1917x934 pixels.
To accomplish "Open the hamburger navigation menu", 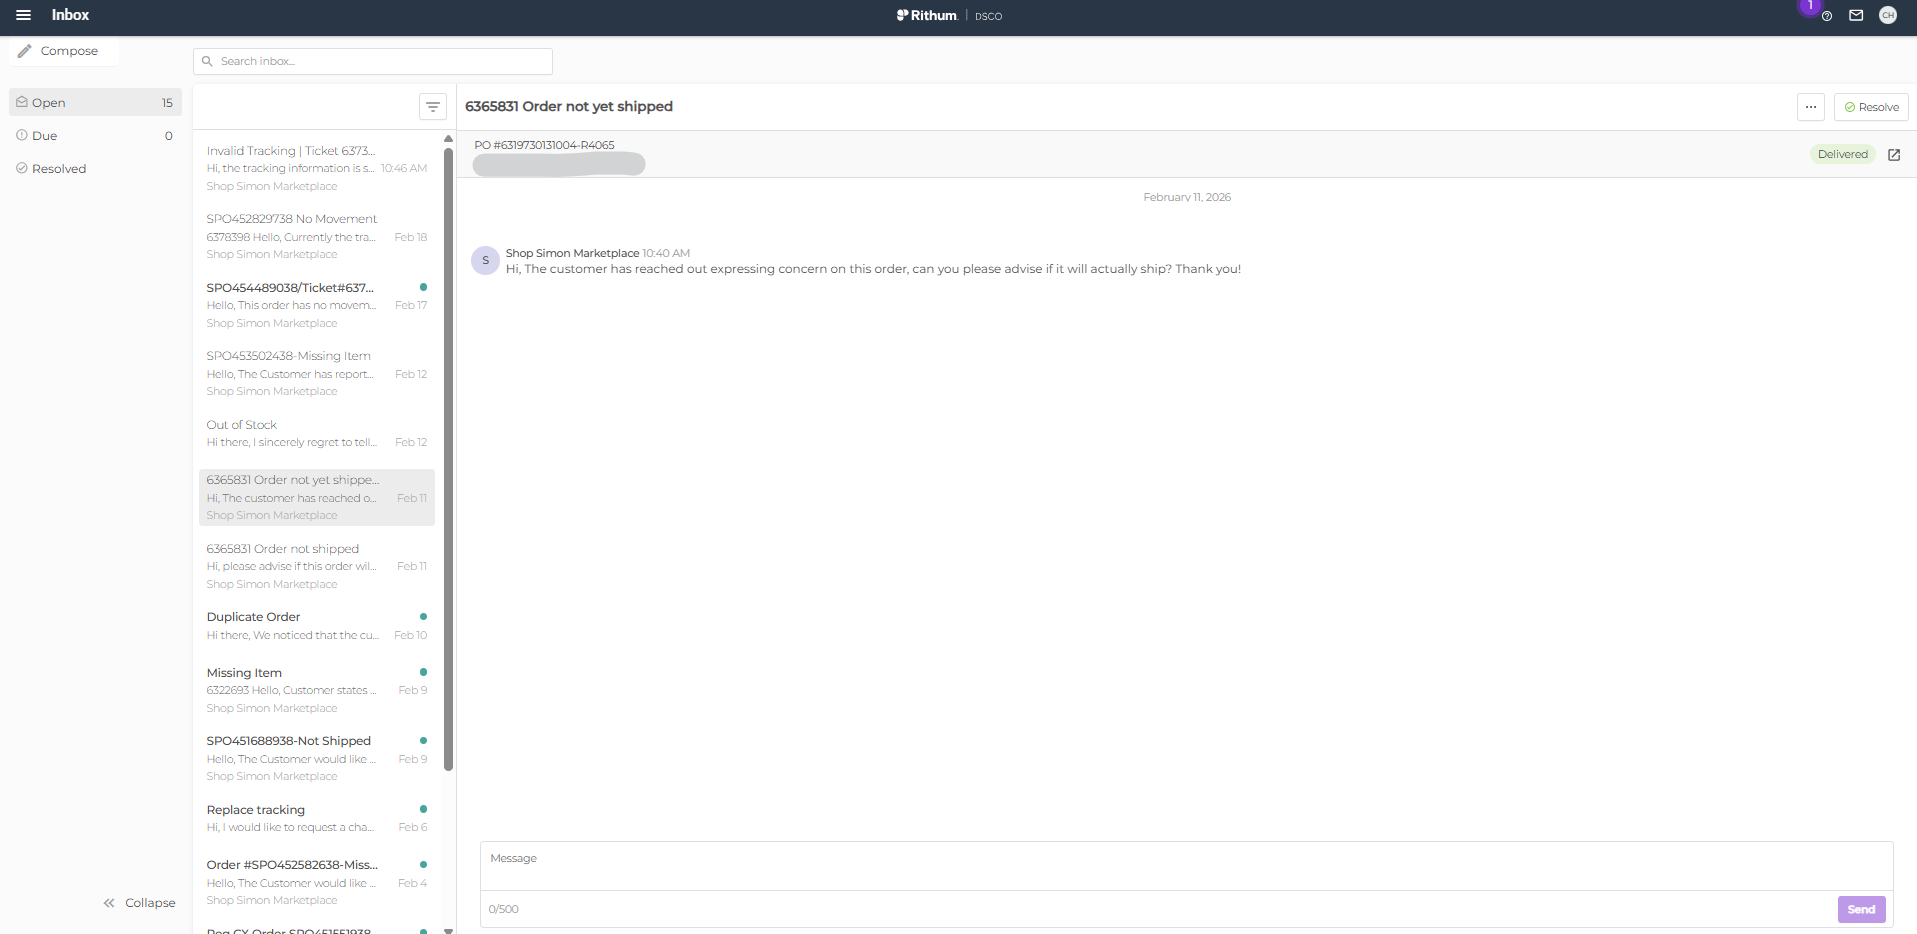I will [23, 15].
